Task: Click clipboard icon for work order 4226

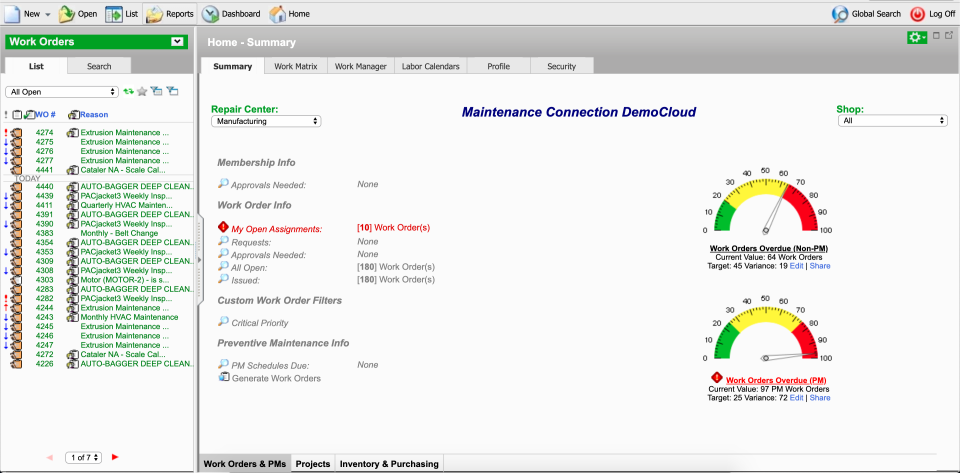Action: click(x=16, y=363)
